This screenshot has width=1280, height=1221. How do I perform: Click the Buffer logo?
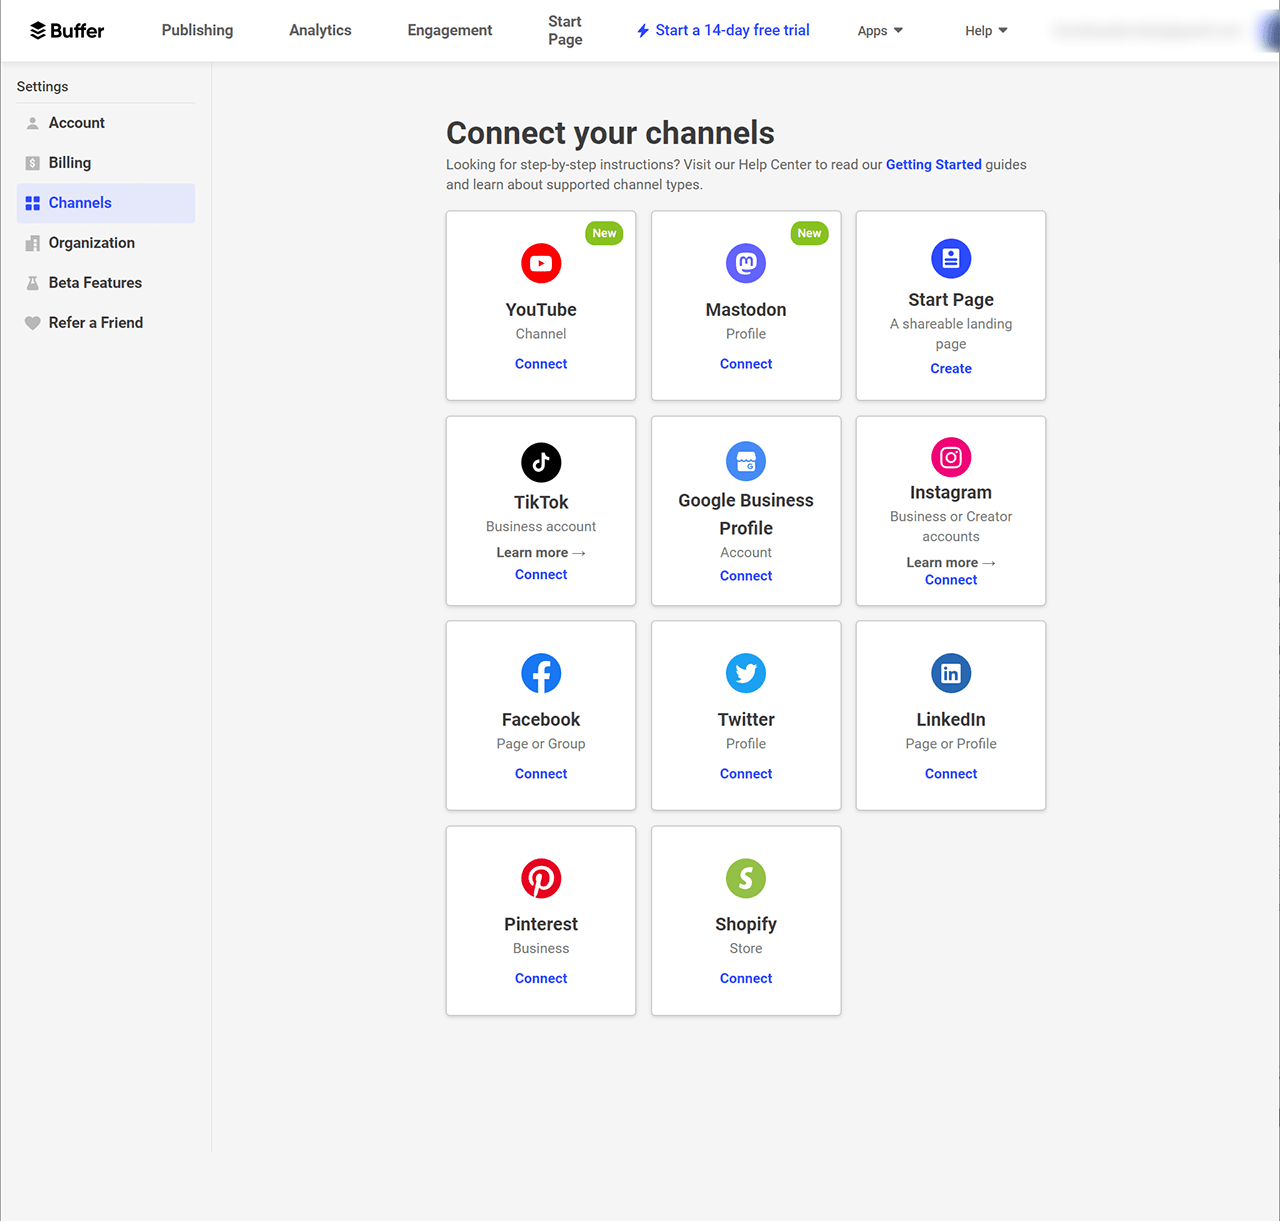click(x=67, y=31)
